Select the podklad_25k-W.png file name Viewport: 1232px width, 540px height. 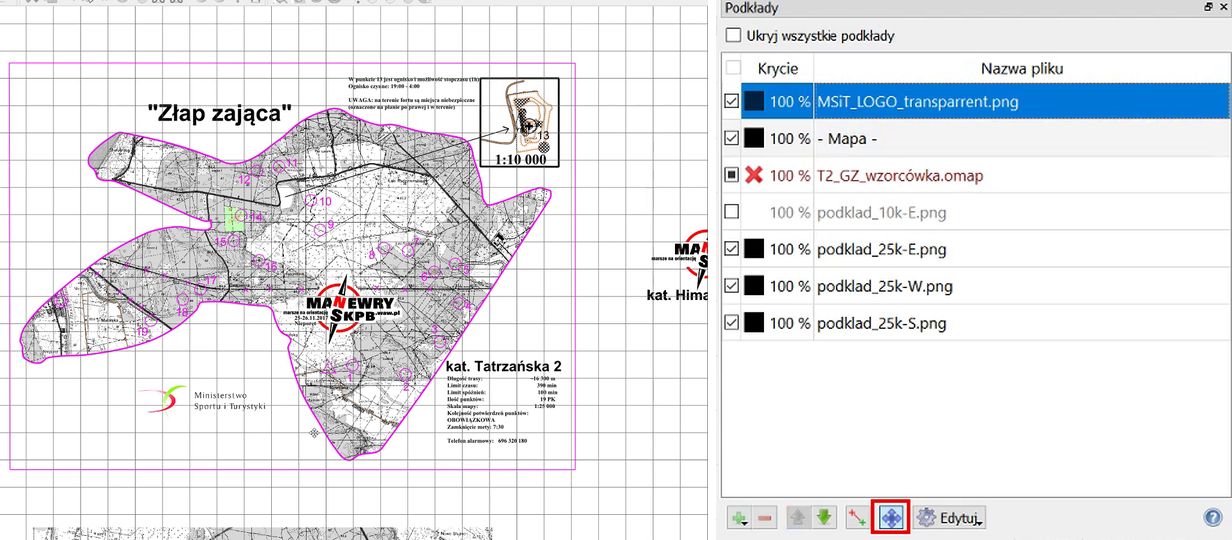pyautogui.click(x=884, y=286)
